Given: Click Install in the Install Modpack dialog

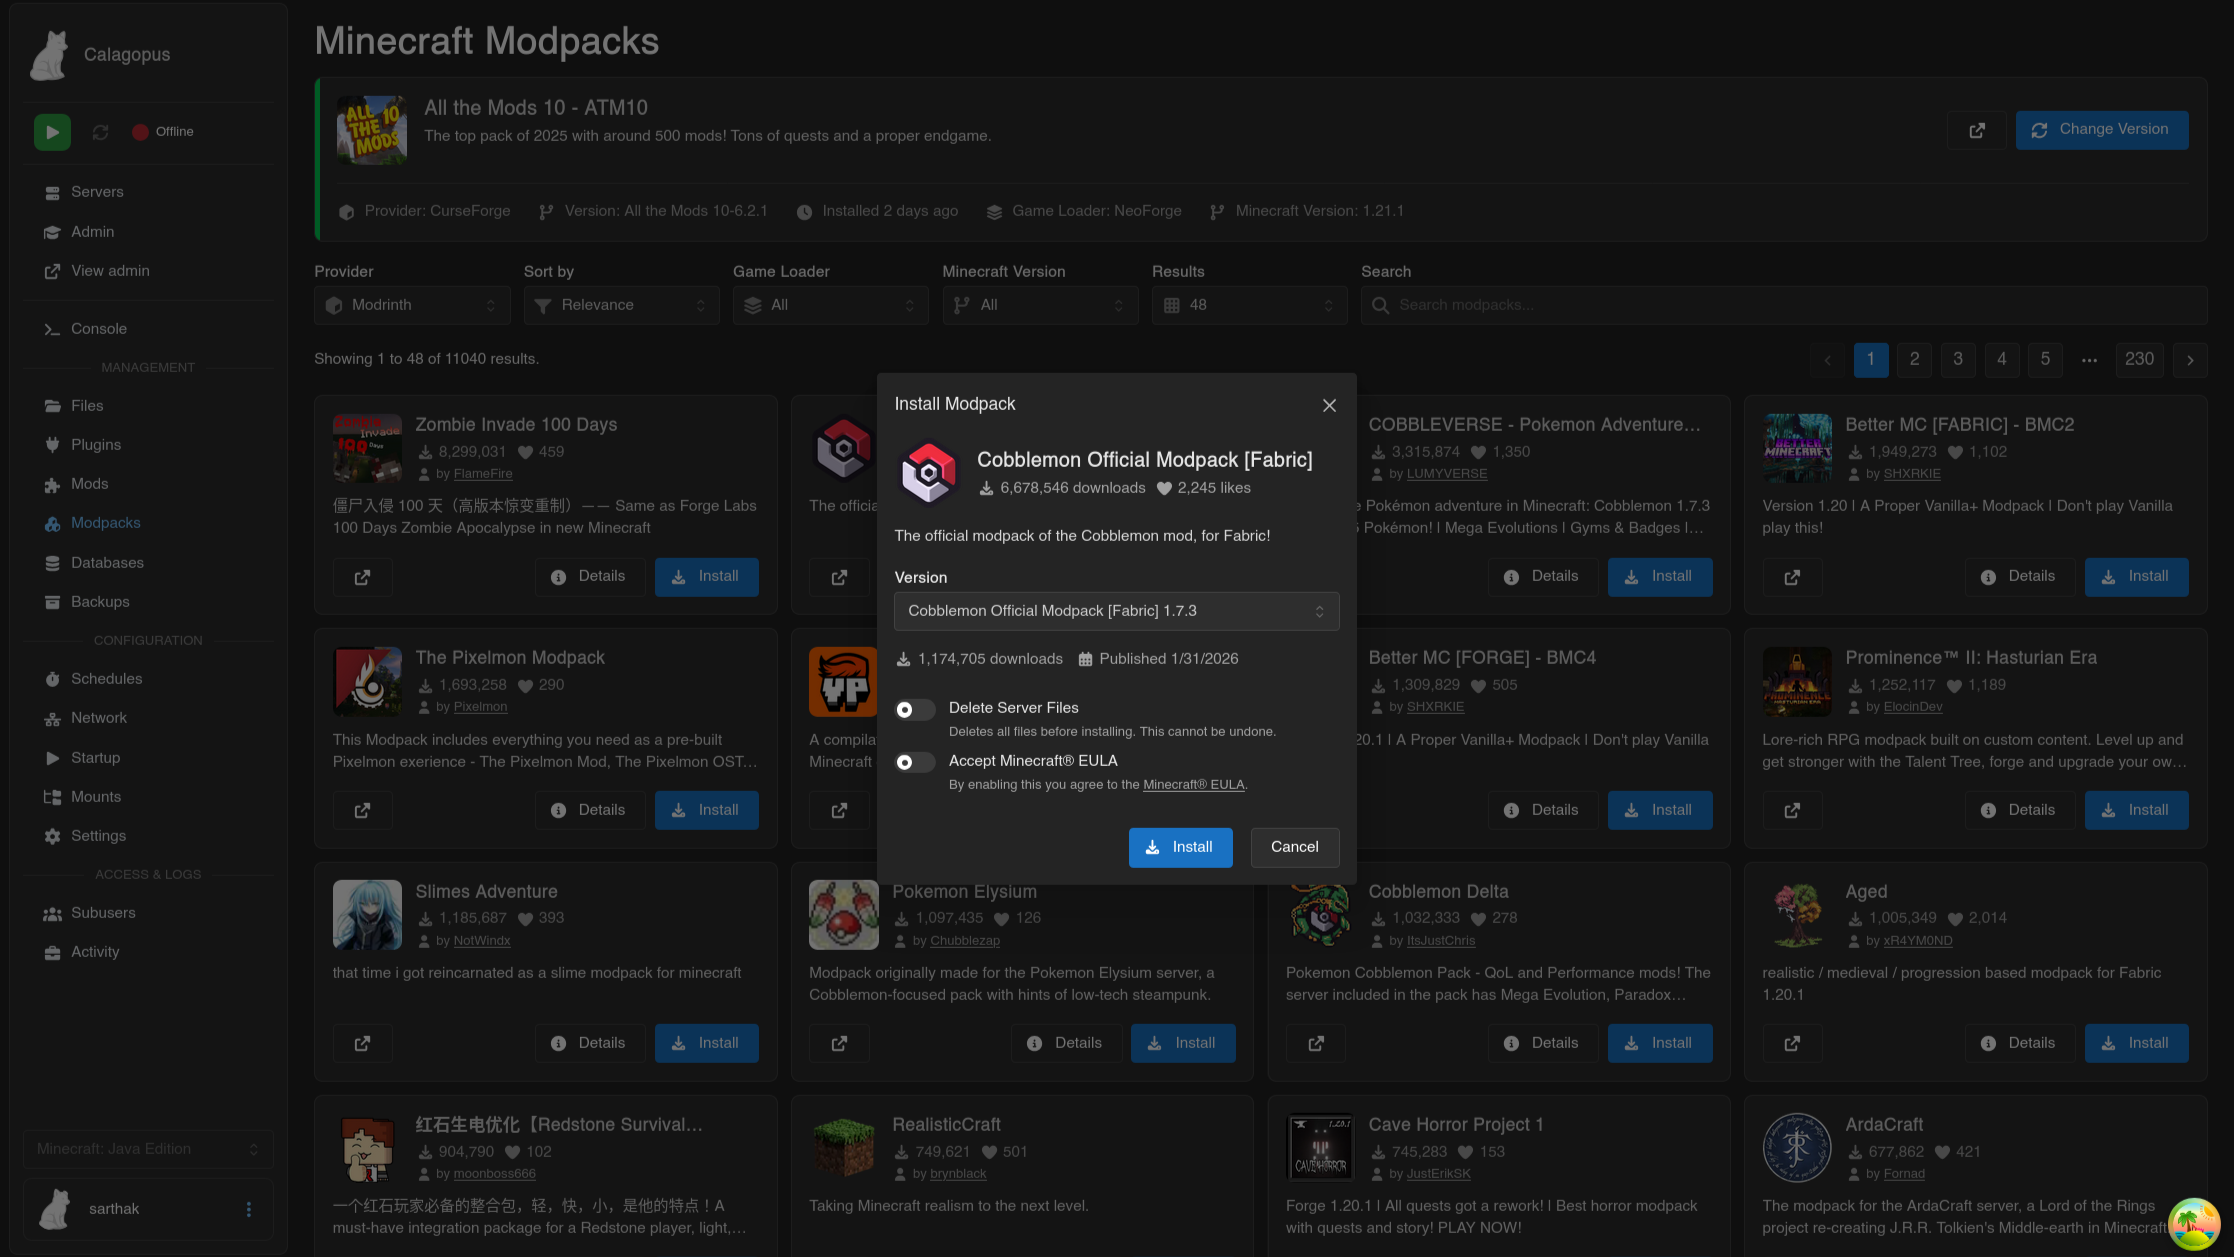Looking at the screenshot, I should pos(1180,847).
